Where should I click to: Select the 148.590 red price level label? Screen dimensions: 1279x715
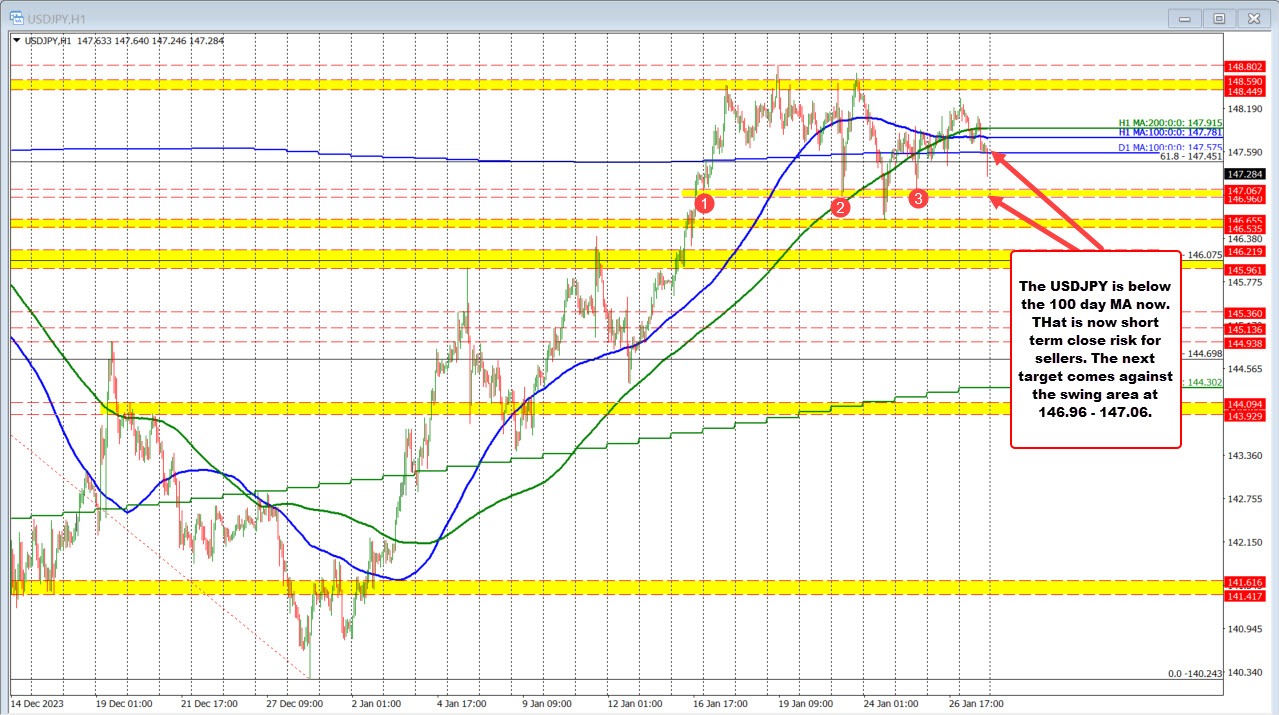point(1246,80)
